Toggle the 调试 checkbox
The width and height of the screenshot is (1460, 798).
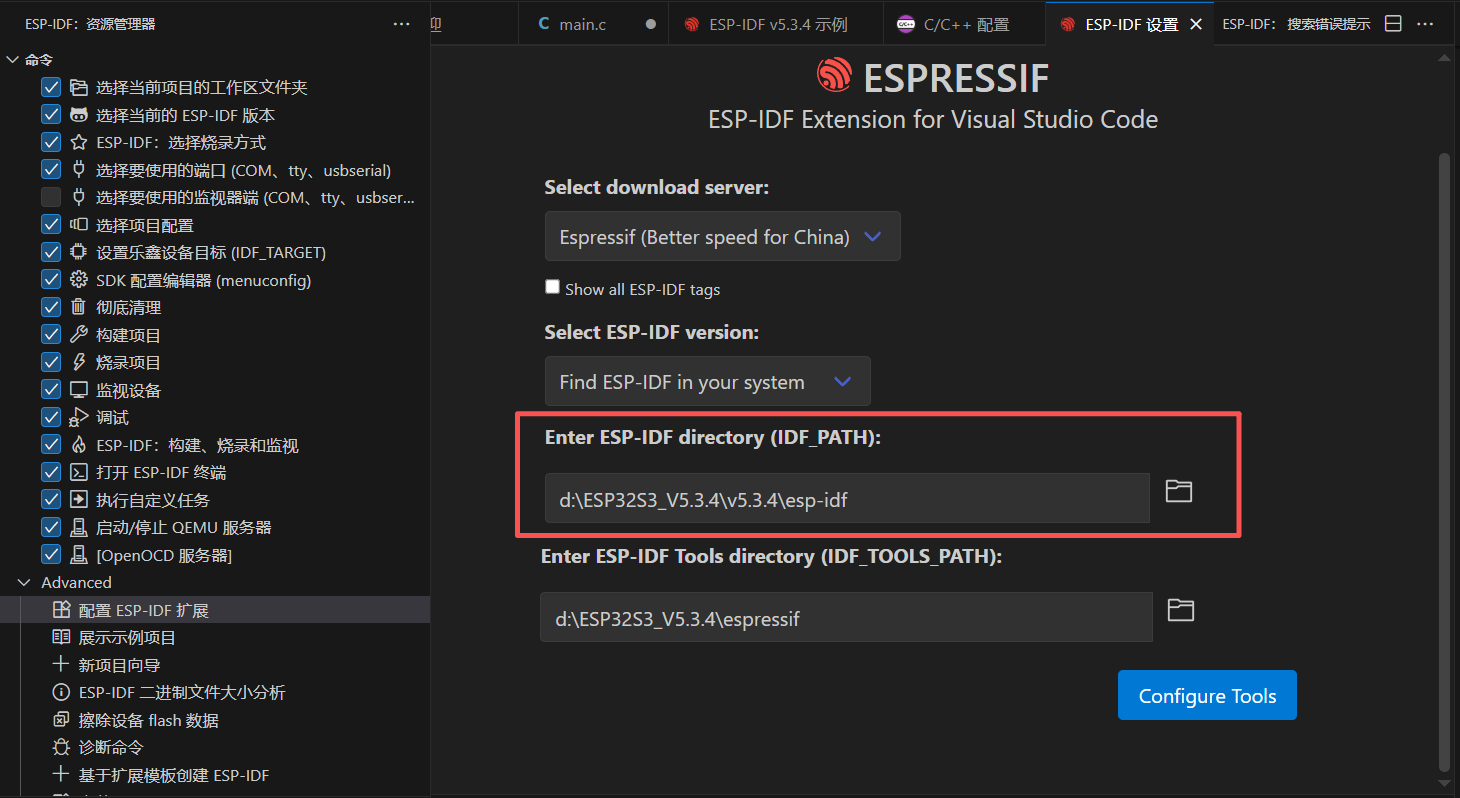pyautogui.click(x=51, y=418)
